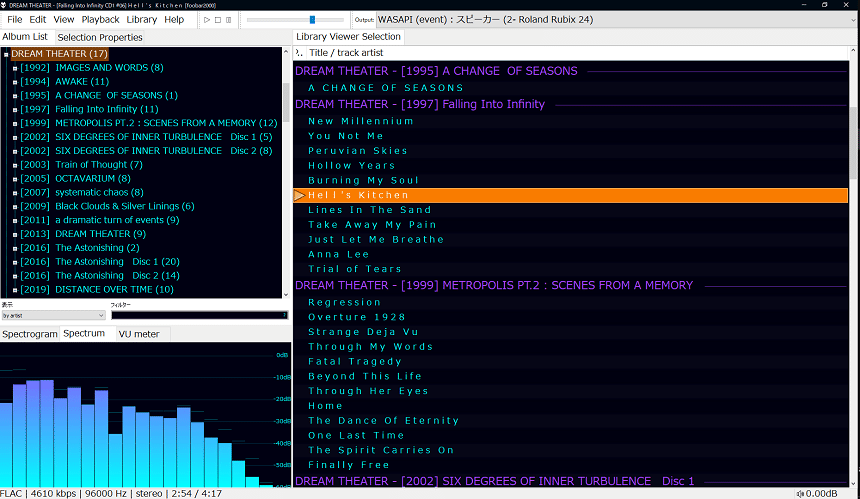Select [2019] DISTANCE OVER TIME (10)
This screenshot has width=860, height=499.
(x=97, y=290)
